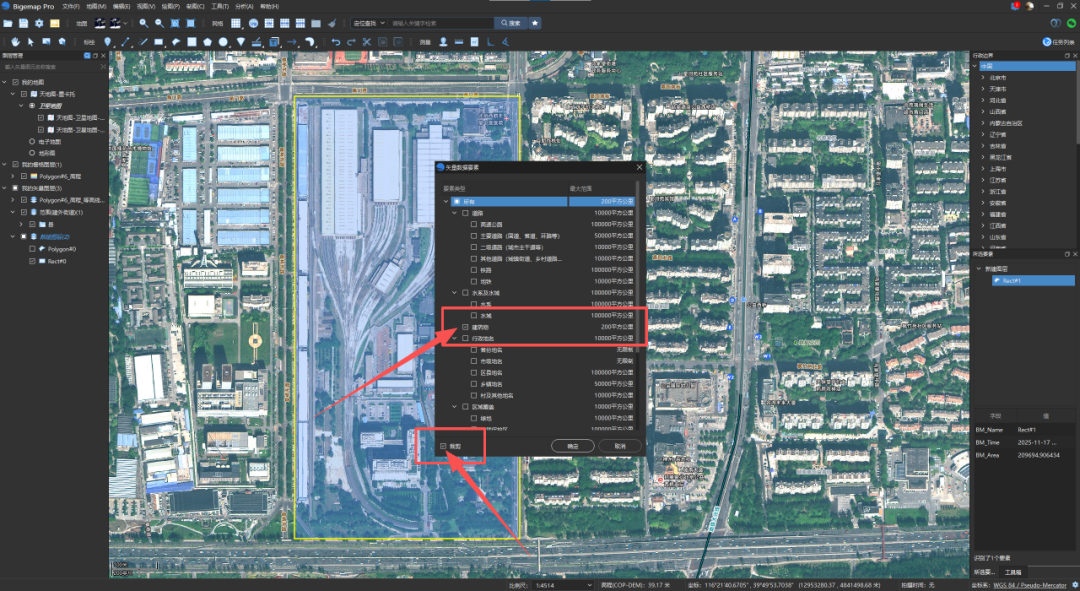Click the grid table icon after 网格
Image resolution: width=1080 pixels, height=591 pixels.
[236, 23]
